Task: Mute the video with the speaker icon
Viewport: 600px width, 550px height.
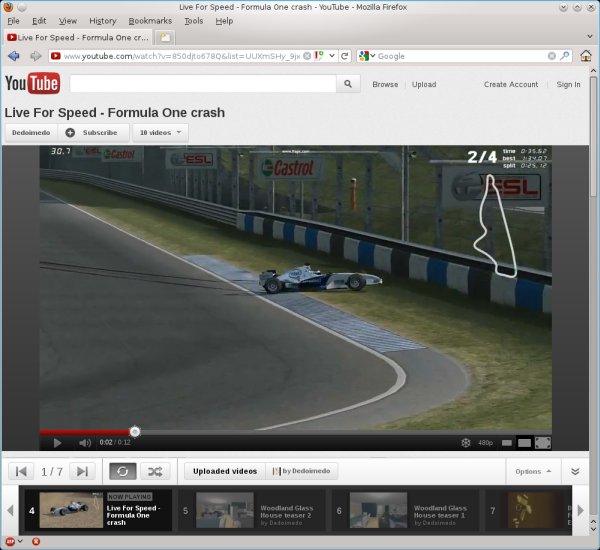Action: [85, 442]
